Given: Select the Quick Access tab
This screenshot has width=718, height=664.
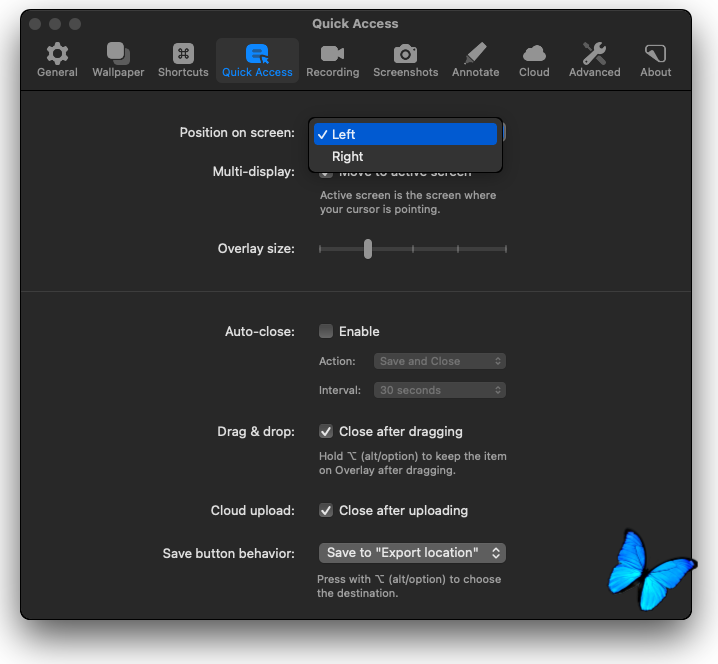Looking at the screenshot, I should pos(257,60).
